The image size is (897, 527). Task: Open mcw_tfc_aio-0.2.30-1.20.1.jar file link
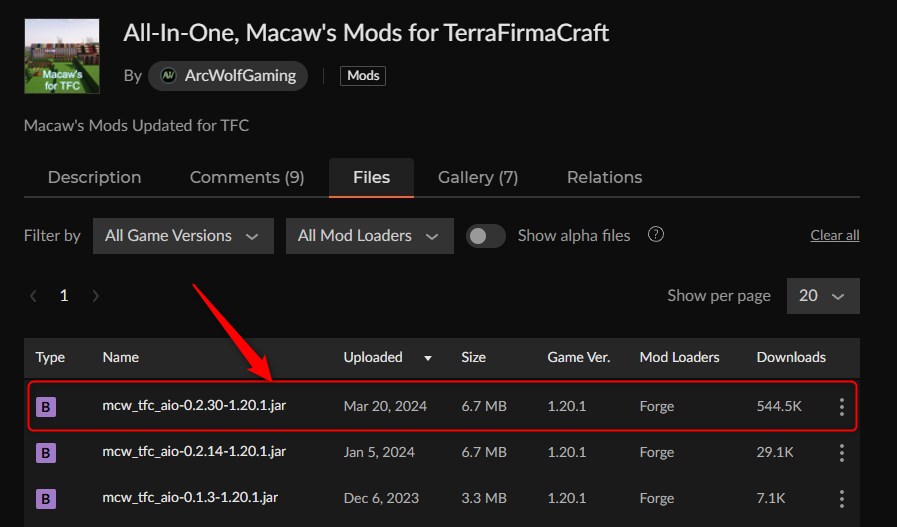pos(194,406)
